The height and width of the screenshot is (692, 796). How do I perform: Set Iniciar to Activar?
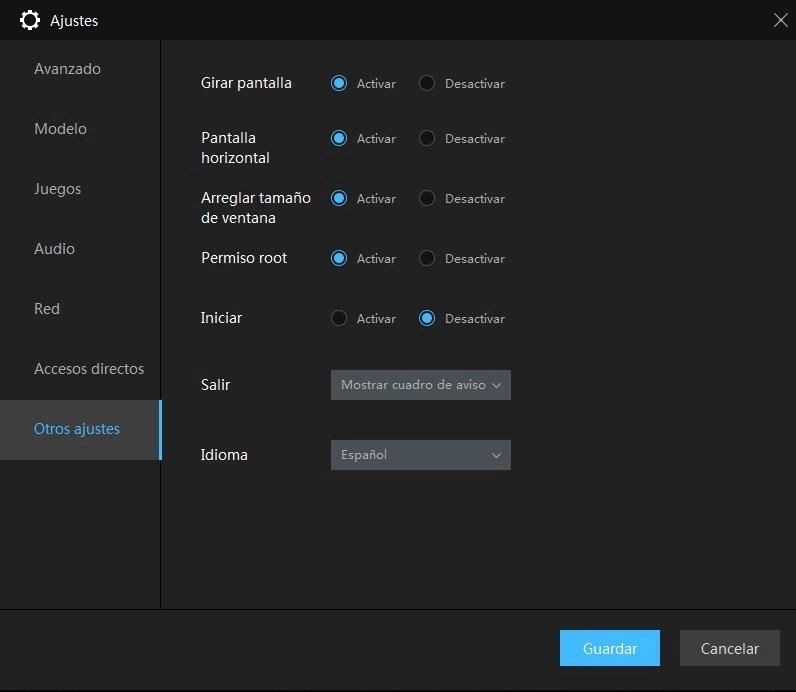click(x=339, y=318)
